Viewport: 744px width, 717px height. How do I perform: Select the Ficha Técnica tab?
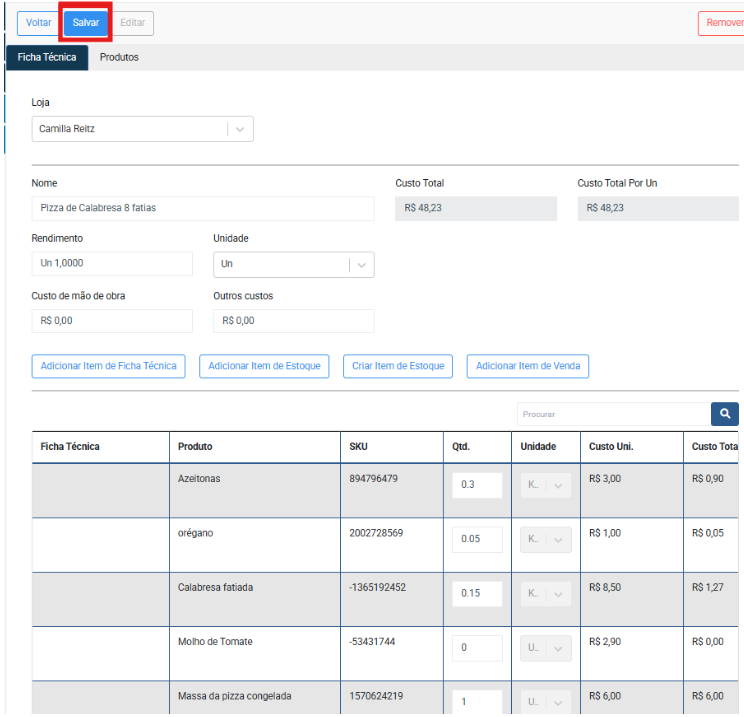pos(47,58)
